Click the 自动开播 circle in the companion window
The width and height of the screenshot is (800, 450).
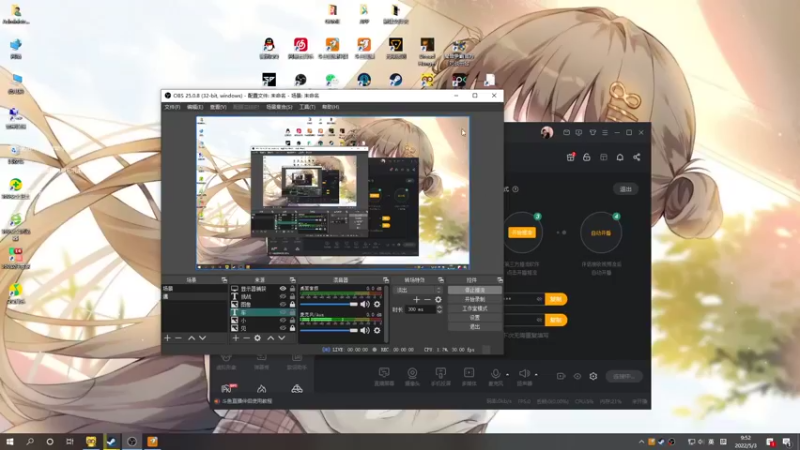pos(601,233)
